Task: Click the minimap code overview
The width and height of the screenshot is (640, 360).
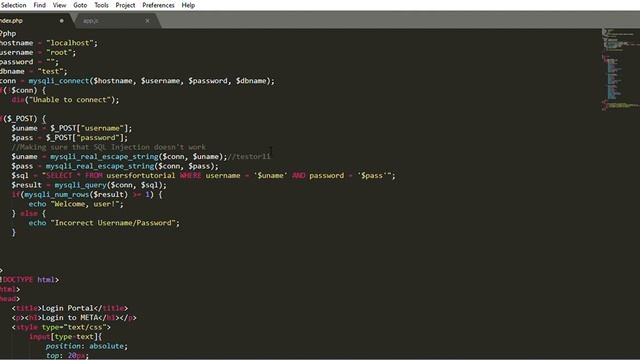Action: pyautogui.click(x=620, y=69)
